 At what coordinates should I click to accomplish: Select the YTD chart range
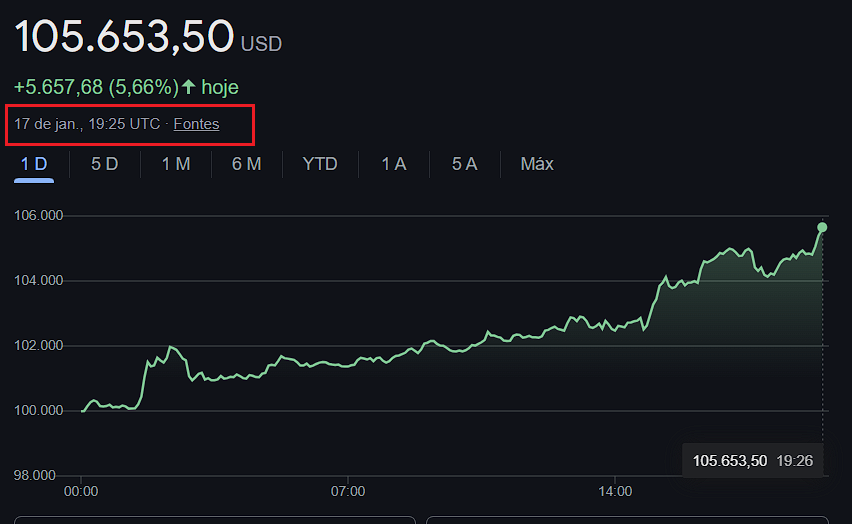pos(320,164)
